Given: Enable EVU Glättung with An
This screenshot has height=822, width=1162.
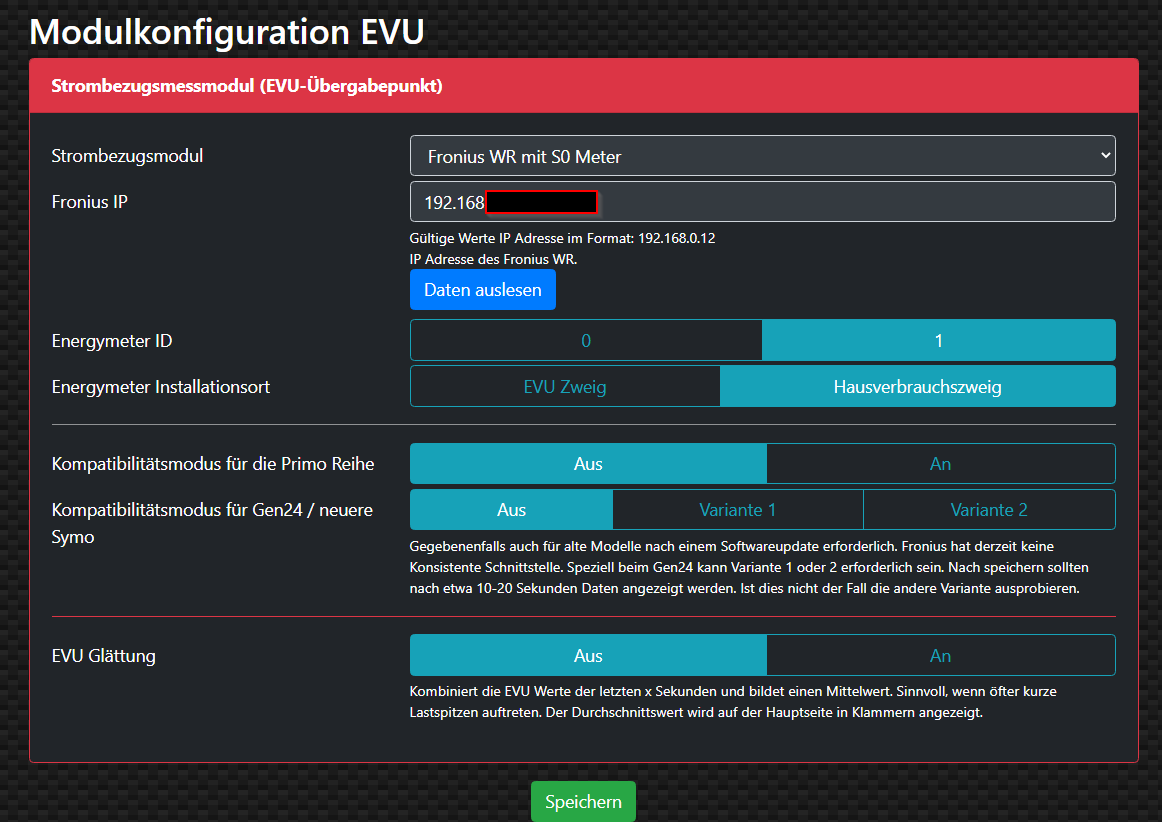Looking at the screenshot, I should click(940, 656).
